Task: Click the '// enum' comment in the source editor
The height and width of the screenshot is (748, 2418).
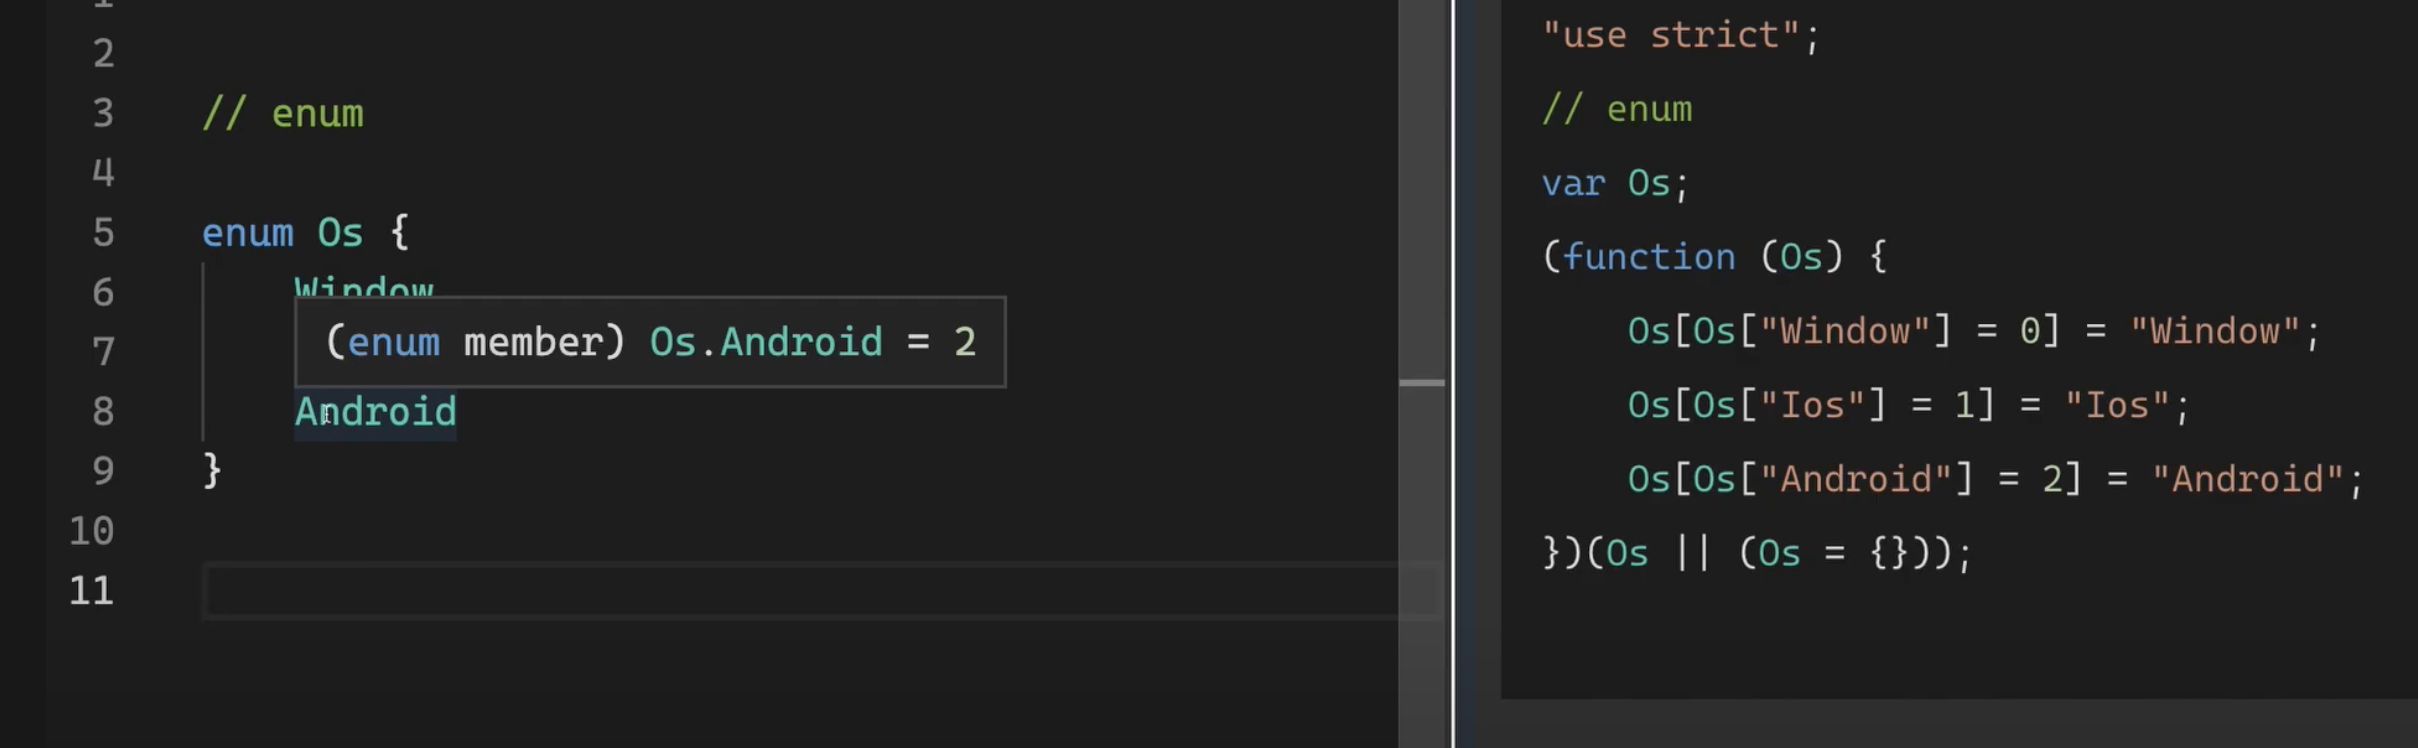Action: [x=283, y=113]
